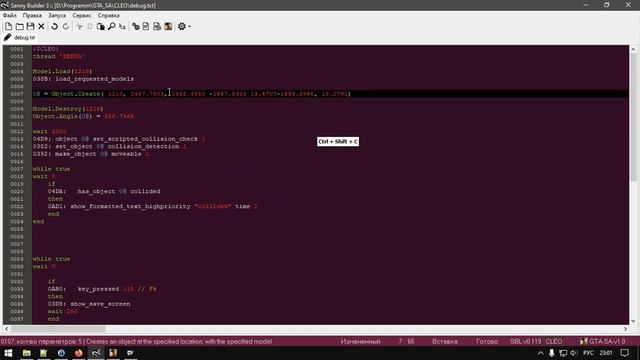Open the Справка menu
The image size is (640, 360).
pos(108,16)
